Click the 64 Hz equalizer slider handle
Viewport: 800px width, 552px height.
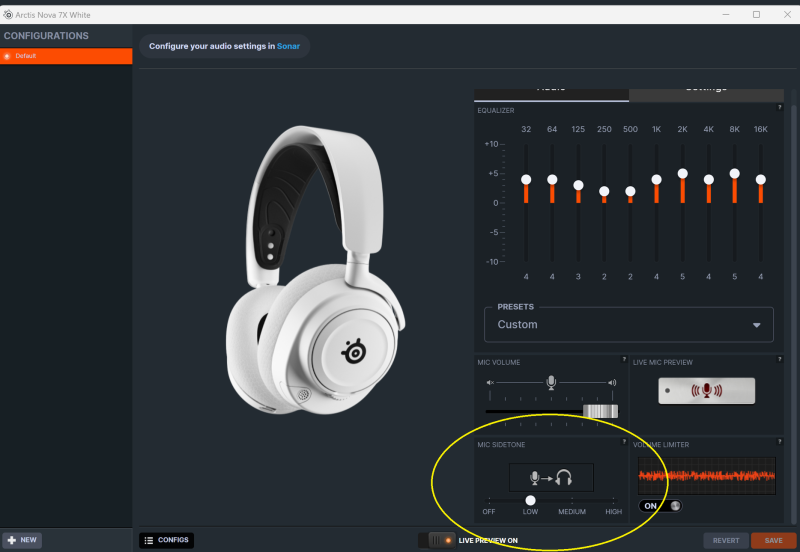pyautogui.click(x=552, y=180)
